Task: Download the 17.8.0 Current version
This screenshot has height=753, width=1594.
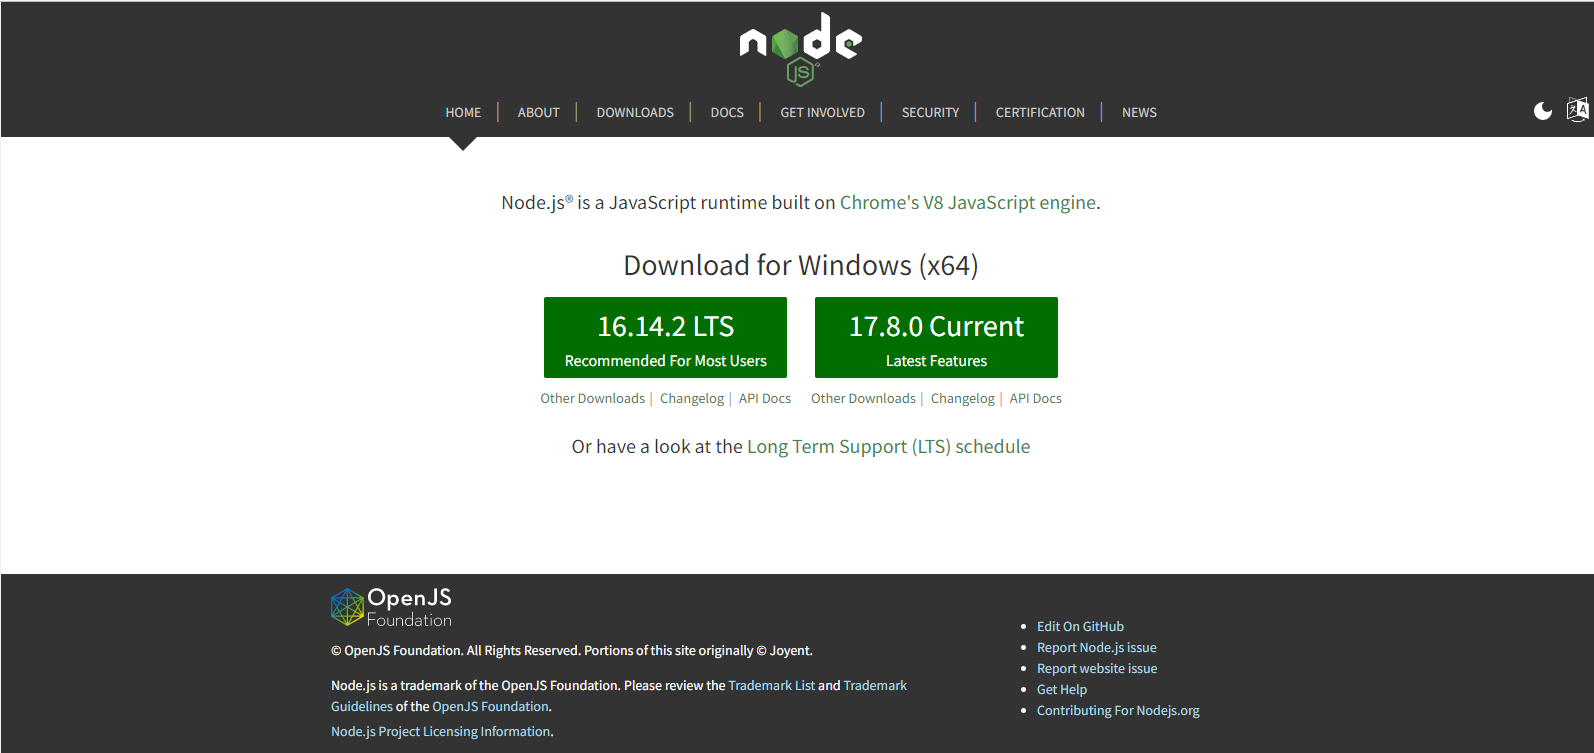Action: pos(936,338)
